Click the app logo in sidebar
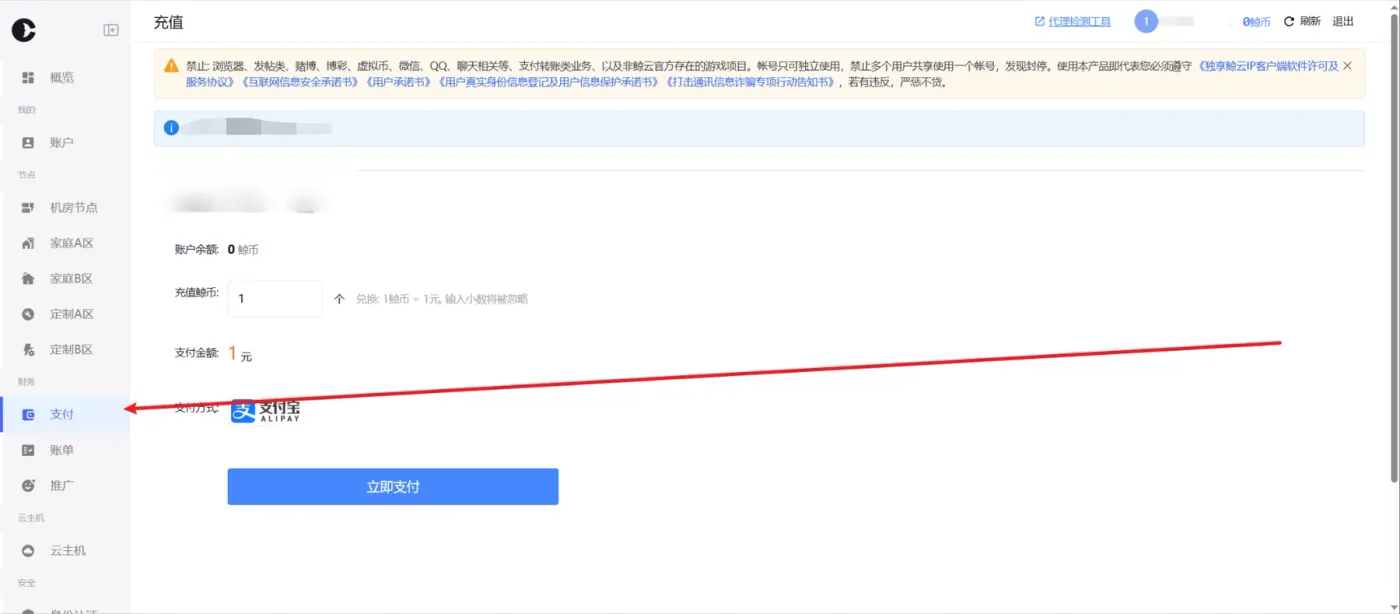The height and width of the screenshot is (614, 1400). [x=23, y=30]
